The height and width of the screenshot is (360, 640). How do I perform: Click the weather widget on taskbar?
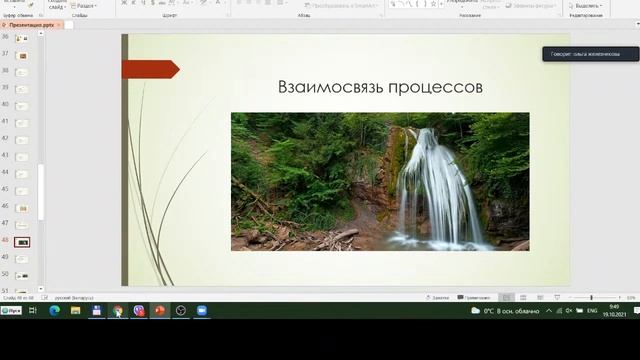(x=505, y=311)
